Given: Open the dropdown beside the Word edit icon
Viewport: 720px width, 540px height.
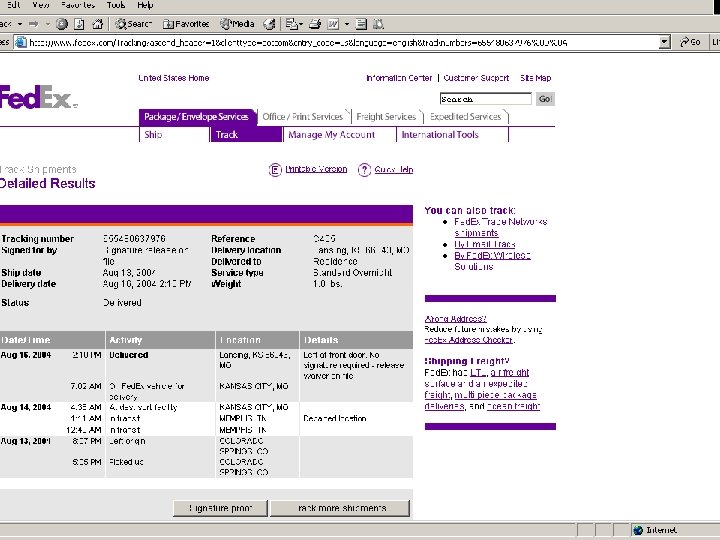Looking at the screenshot, I should (x=347, y=24).
